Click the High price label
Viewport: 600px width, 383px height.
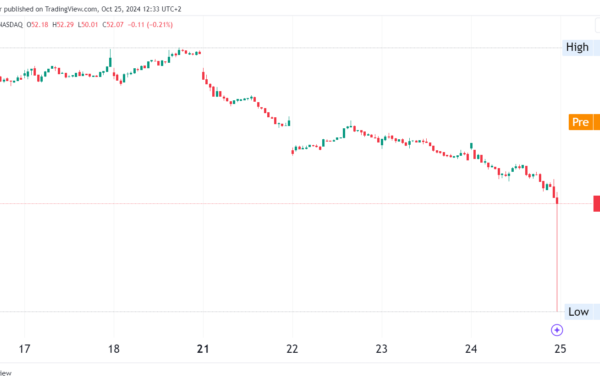pyautogui.click(x=581, y=47)
